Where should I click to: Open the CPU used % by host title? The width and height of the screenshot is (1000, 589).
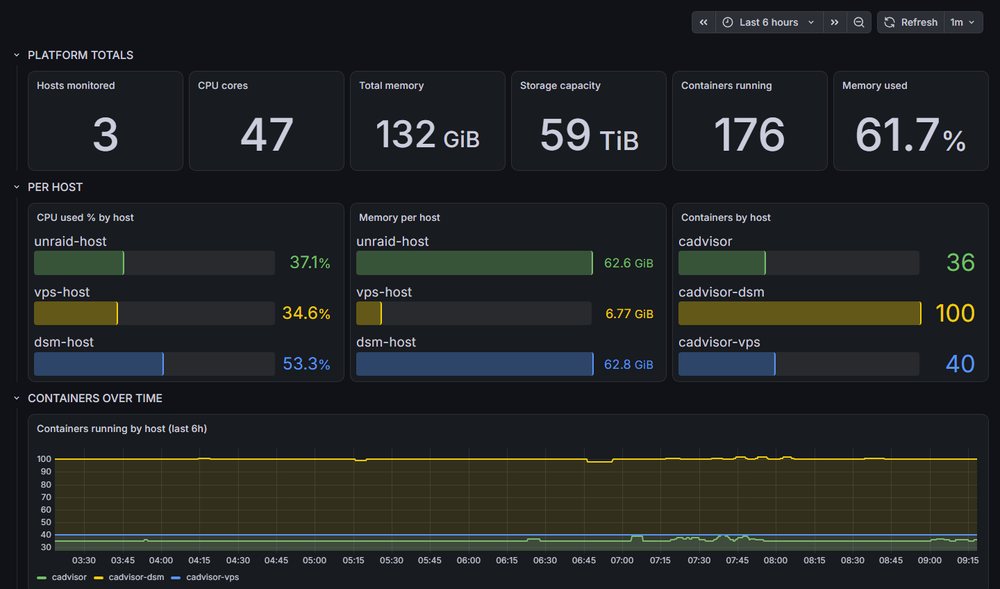coord(85,217)
